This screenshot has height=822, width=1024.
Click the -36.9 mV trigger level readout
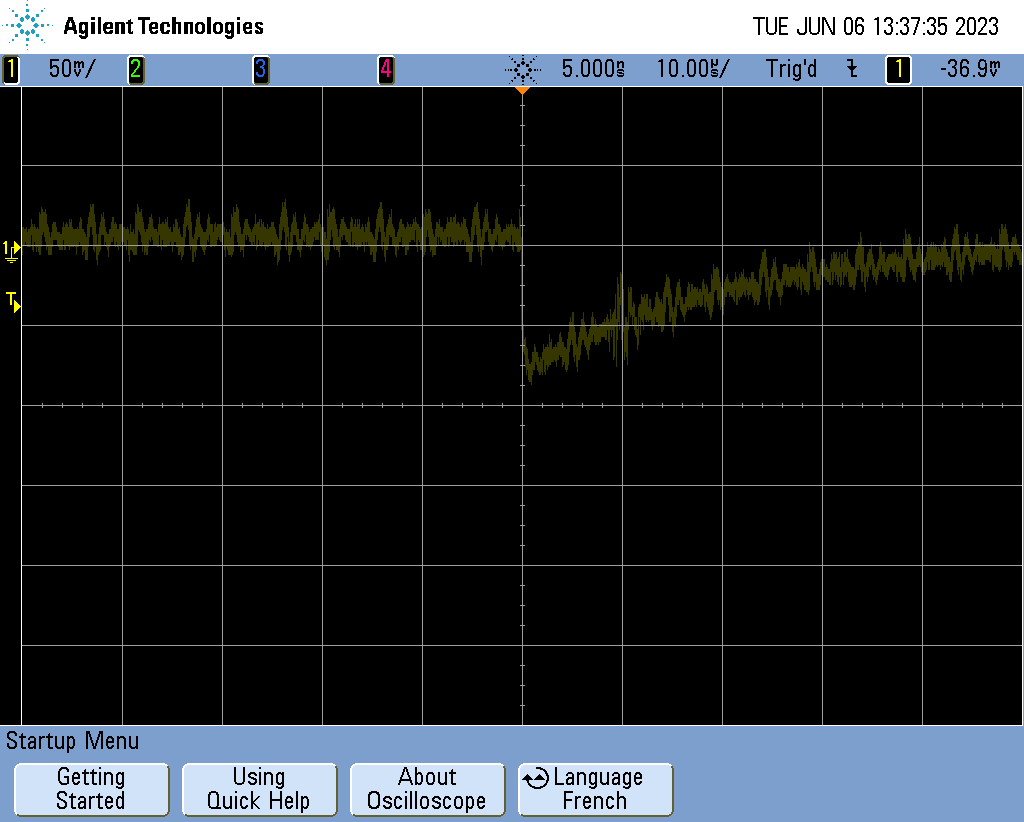(969, 70)
